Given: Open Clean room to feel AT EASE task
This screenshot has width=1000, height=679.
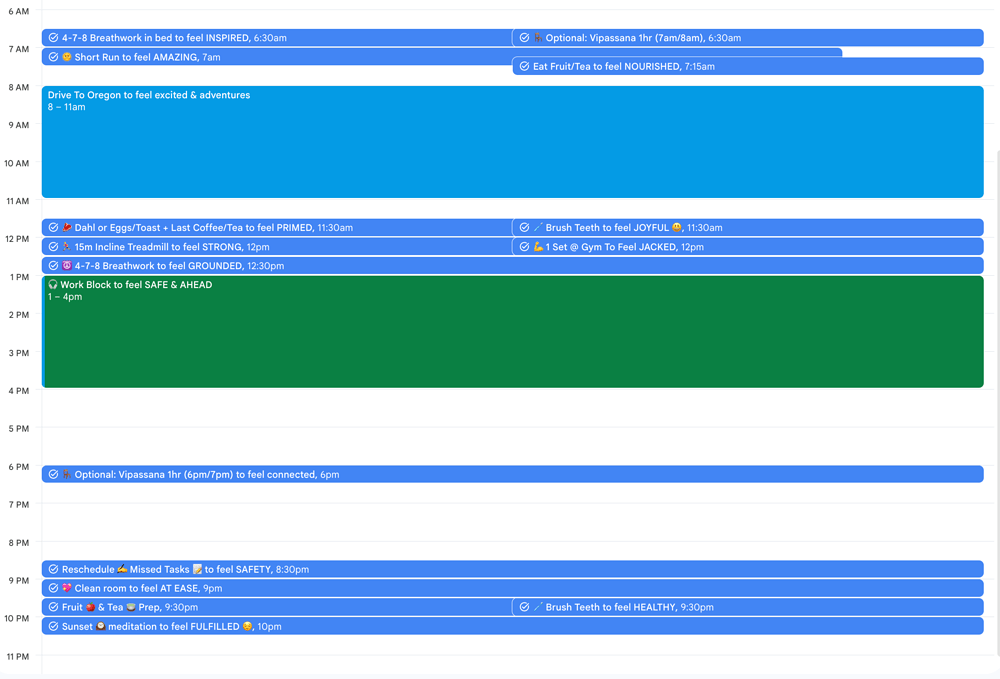Looking at the screenshot, I should pos(513,588).
